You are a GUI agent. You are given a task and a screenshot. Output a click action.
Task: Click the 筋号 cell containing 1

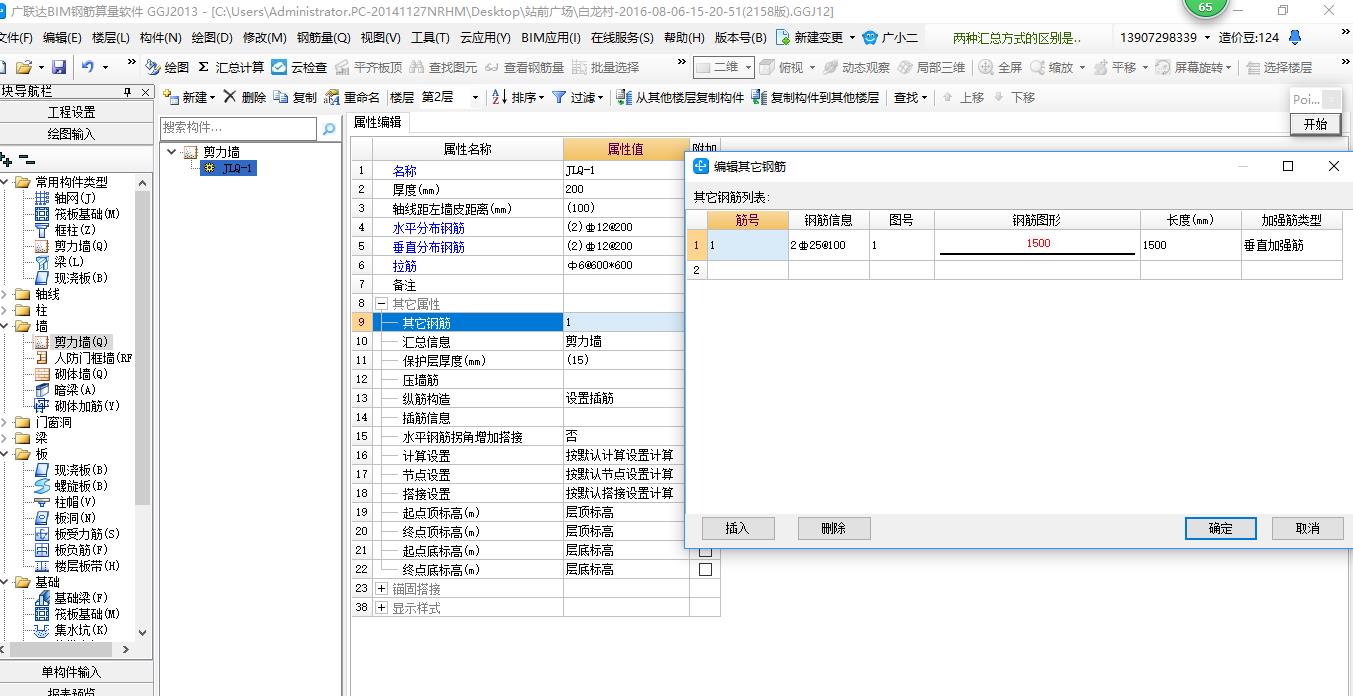(x=747, y=245)
